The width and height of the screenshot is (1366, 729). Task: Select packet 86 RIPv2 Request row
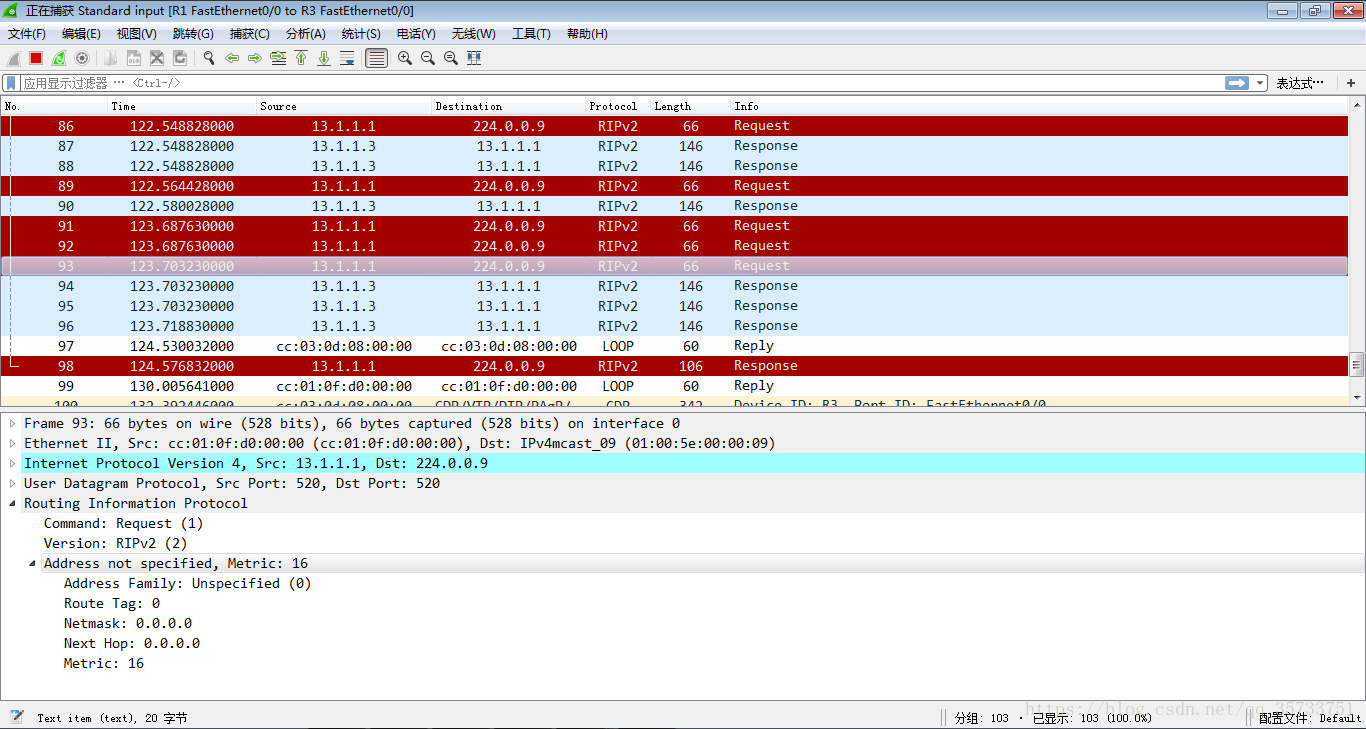tap(674, 126)
